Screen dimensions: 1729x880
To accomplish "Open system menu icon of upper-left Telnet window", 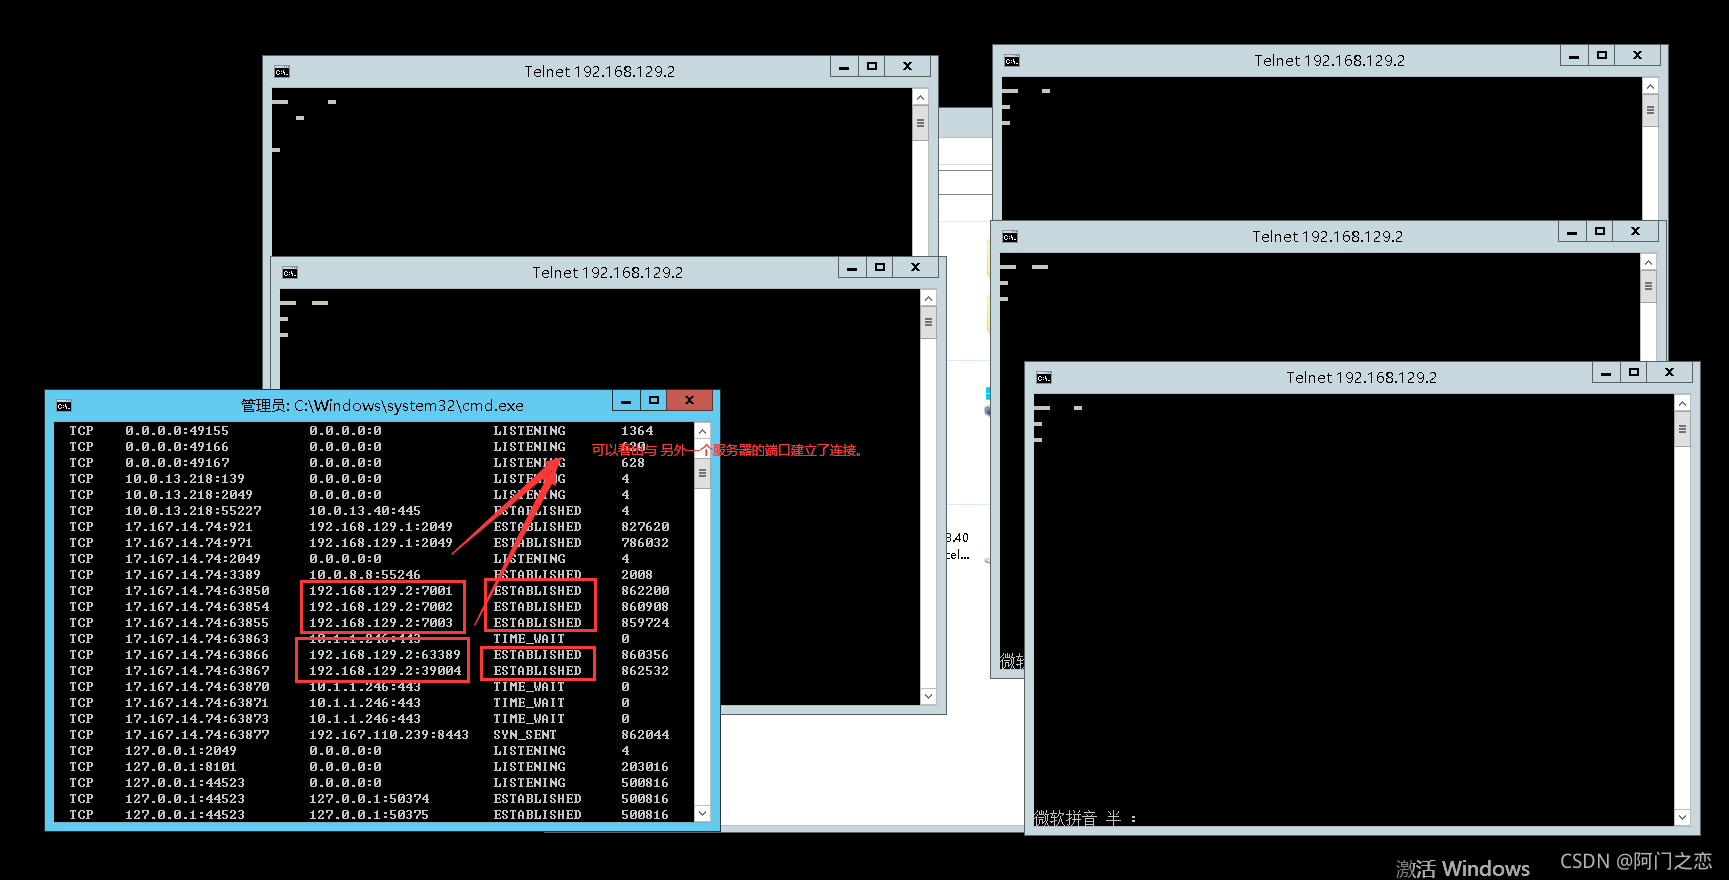I will pos(282,72).
